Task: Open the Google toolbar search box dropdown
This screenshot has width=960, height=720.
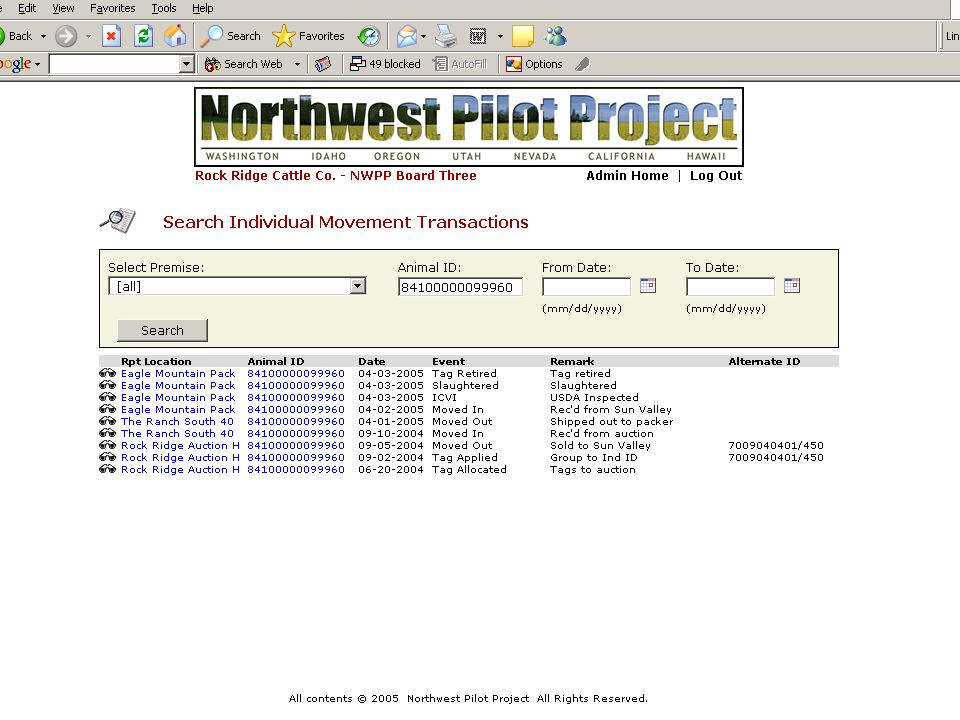Action: (187, 64)
